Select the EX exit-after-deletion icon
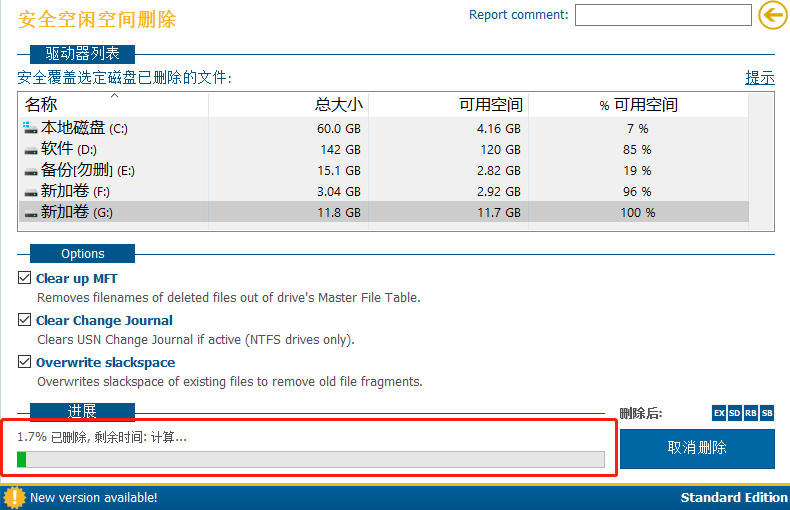The image size is (790, 510). coord(719,413)
